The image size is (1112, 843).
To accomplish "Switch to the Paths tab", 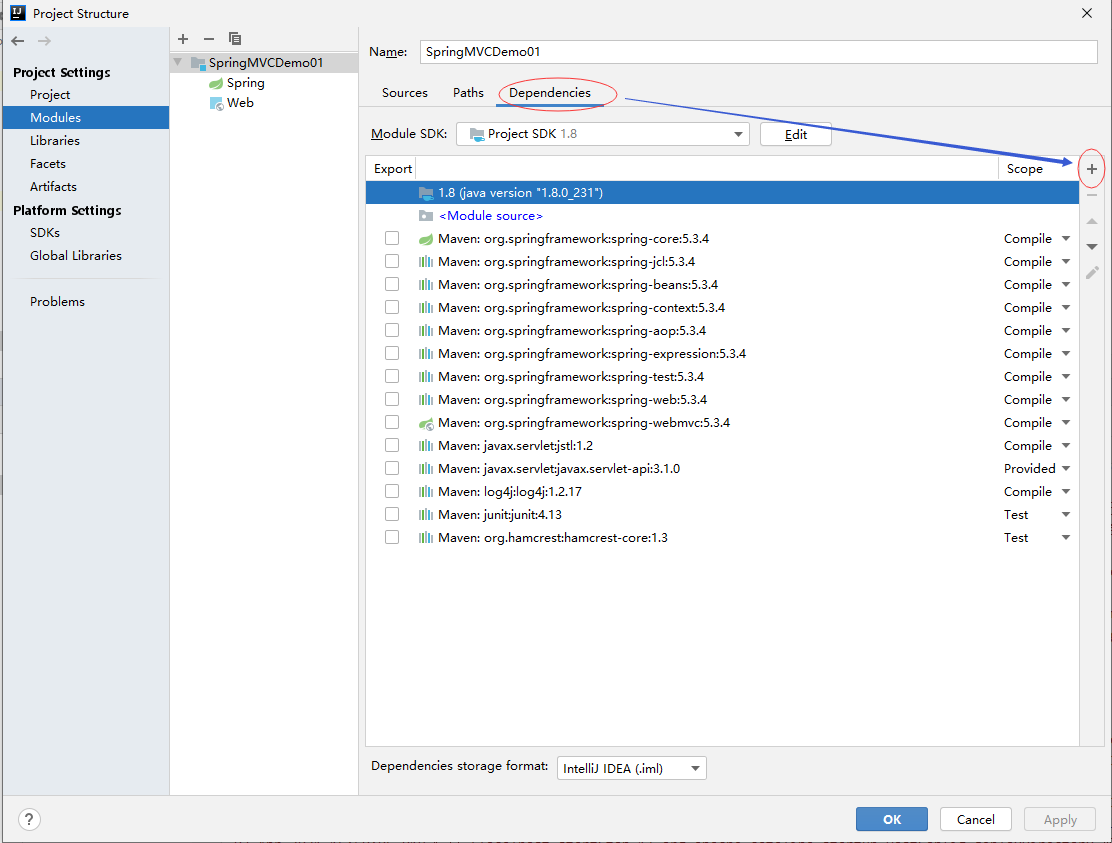I will click(468, 93).
